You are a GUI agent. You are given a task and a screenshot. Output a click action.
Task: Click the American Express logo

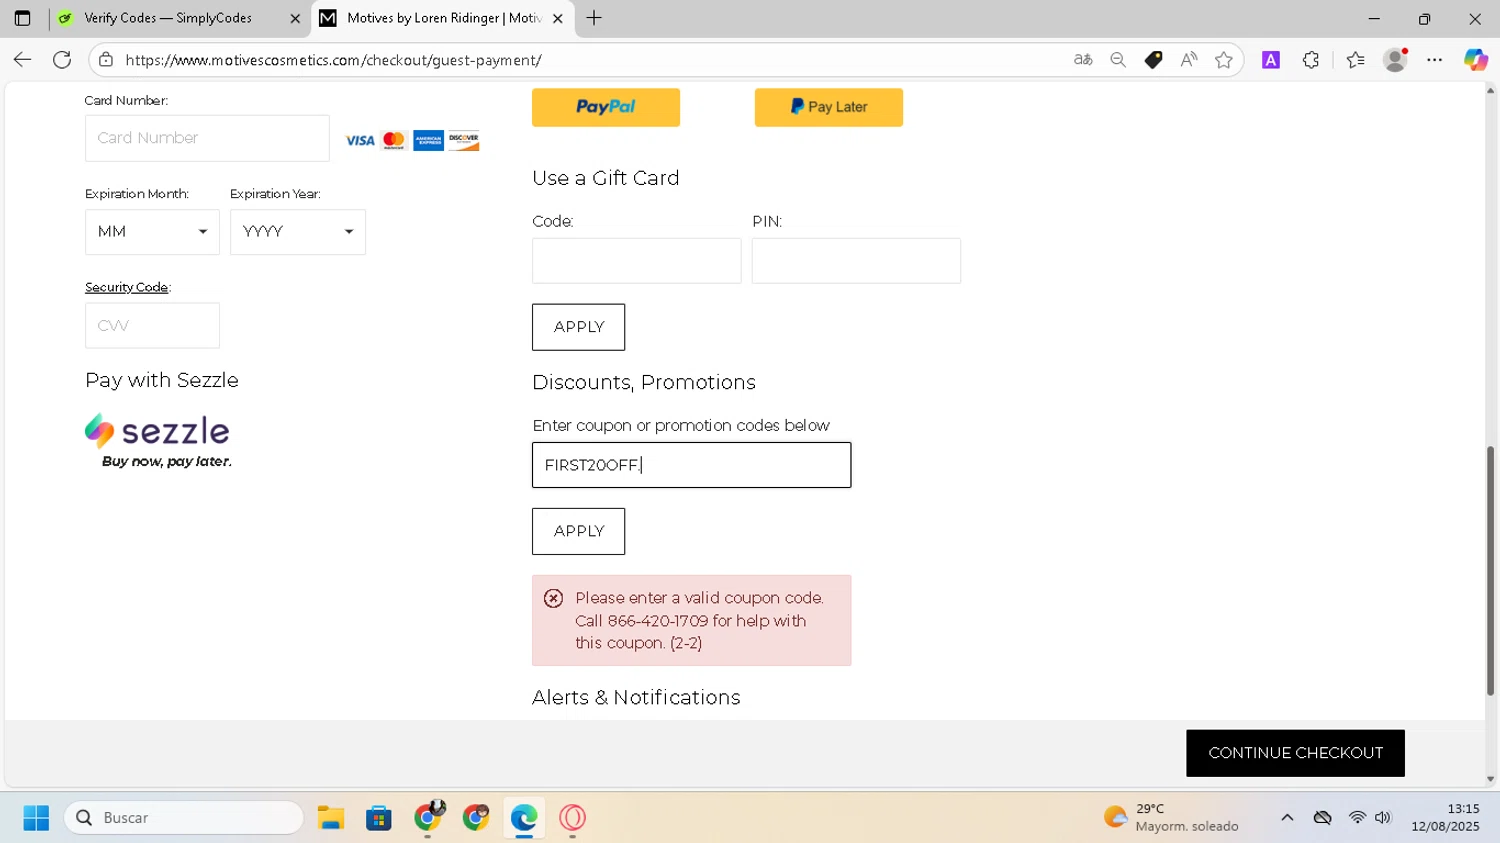428,141
